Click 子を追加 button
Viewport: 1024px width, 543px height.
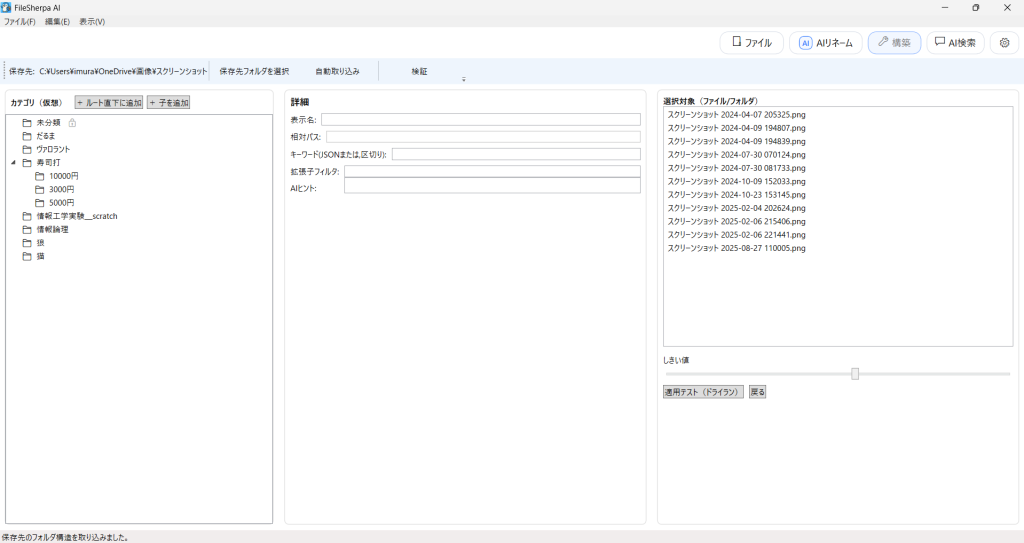pyautogui.click(x=168, y=102)
